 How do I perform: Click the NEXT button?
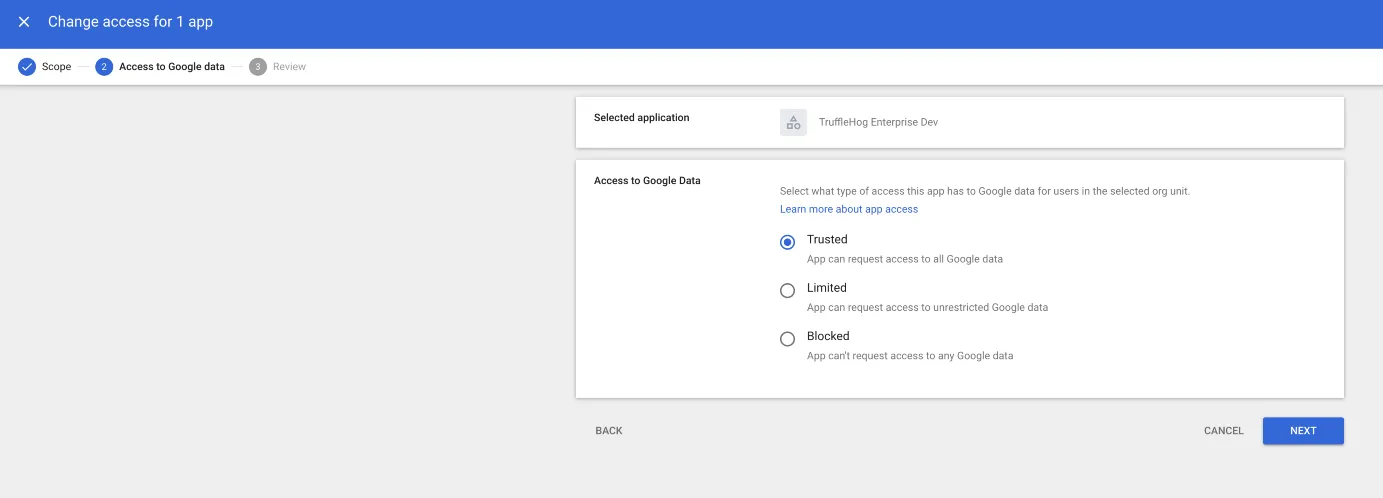(x=1303, y=431)
